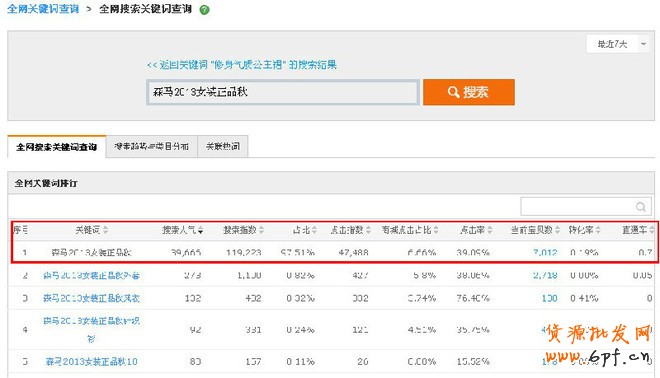Click search index value 119,223
660x378 pixels.
(x=243, y=253)
